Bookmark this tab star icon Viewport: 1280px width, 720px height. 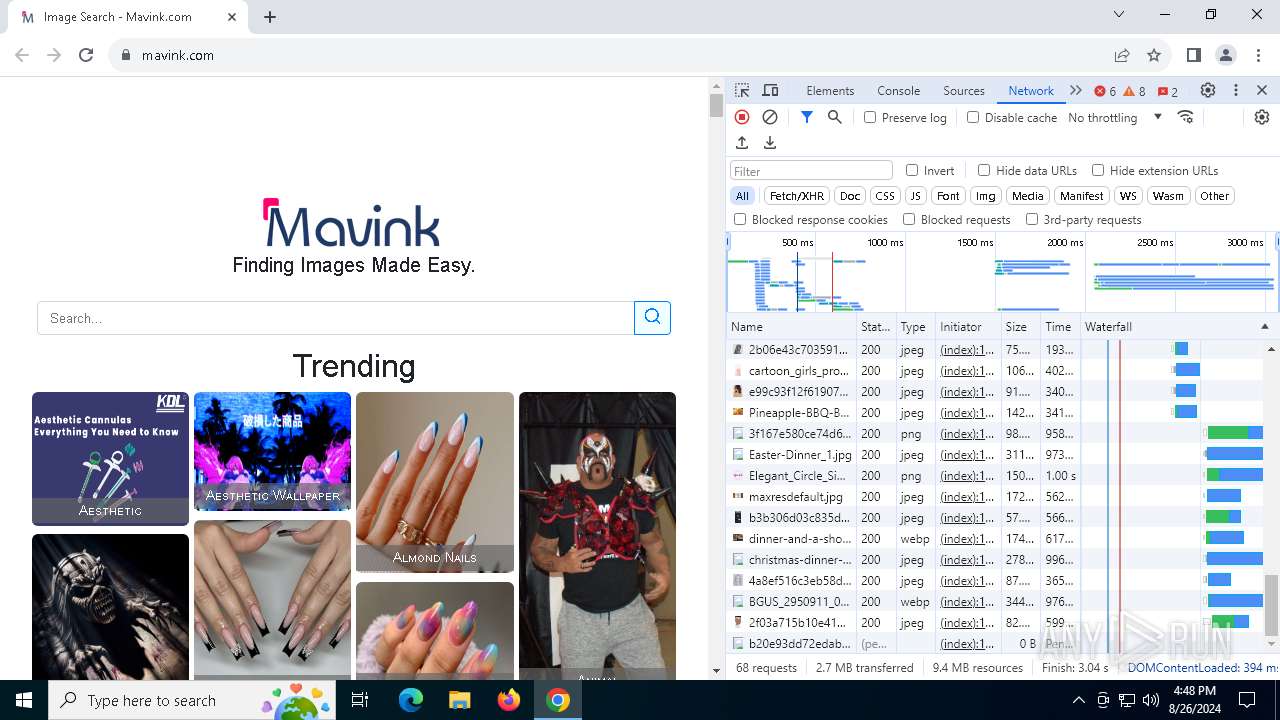click(x=1154, y=55)
